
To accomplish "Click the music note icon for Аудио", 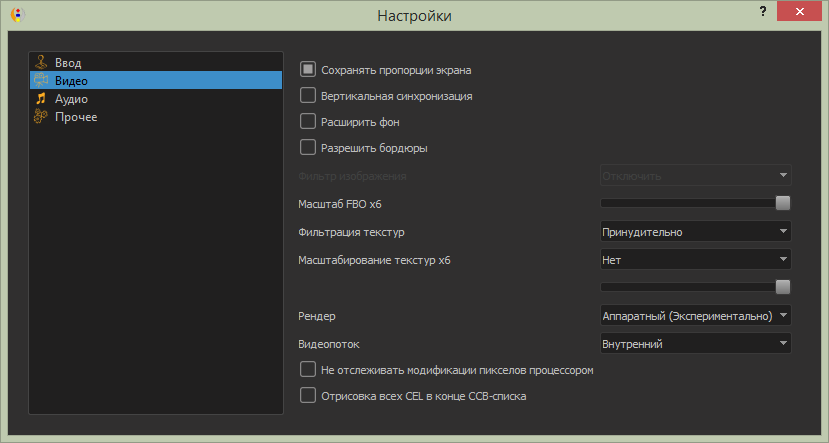I will (41, 99).
